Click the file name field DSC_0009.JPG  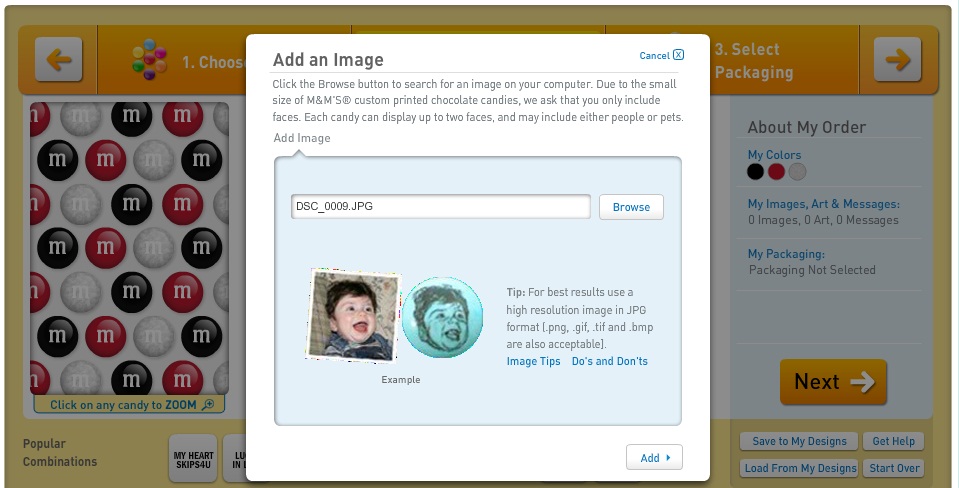[x=441, y=207]
